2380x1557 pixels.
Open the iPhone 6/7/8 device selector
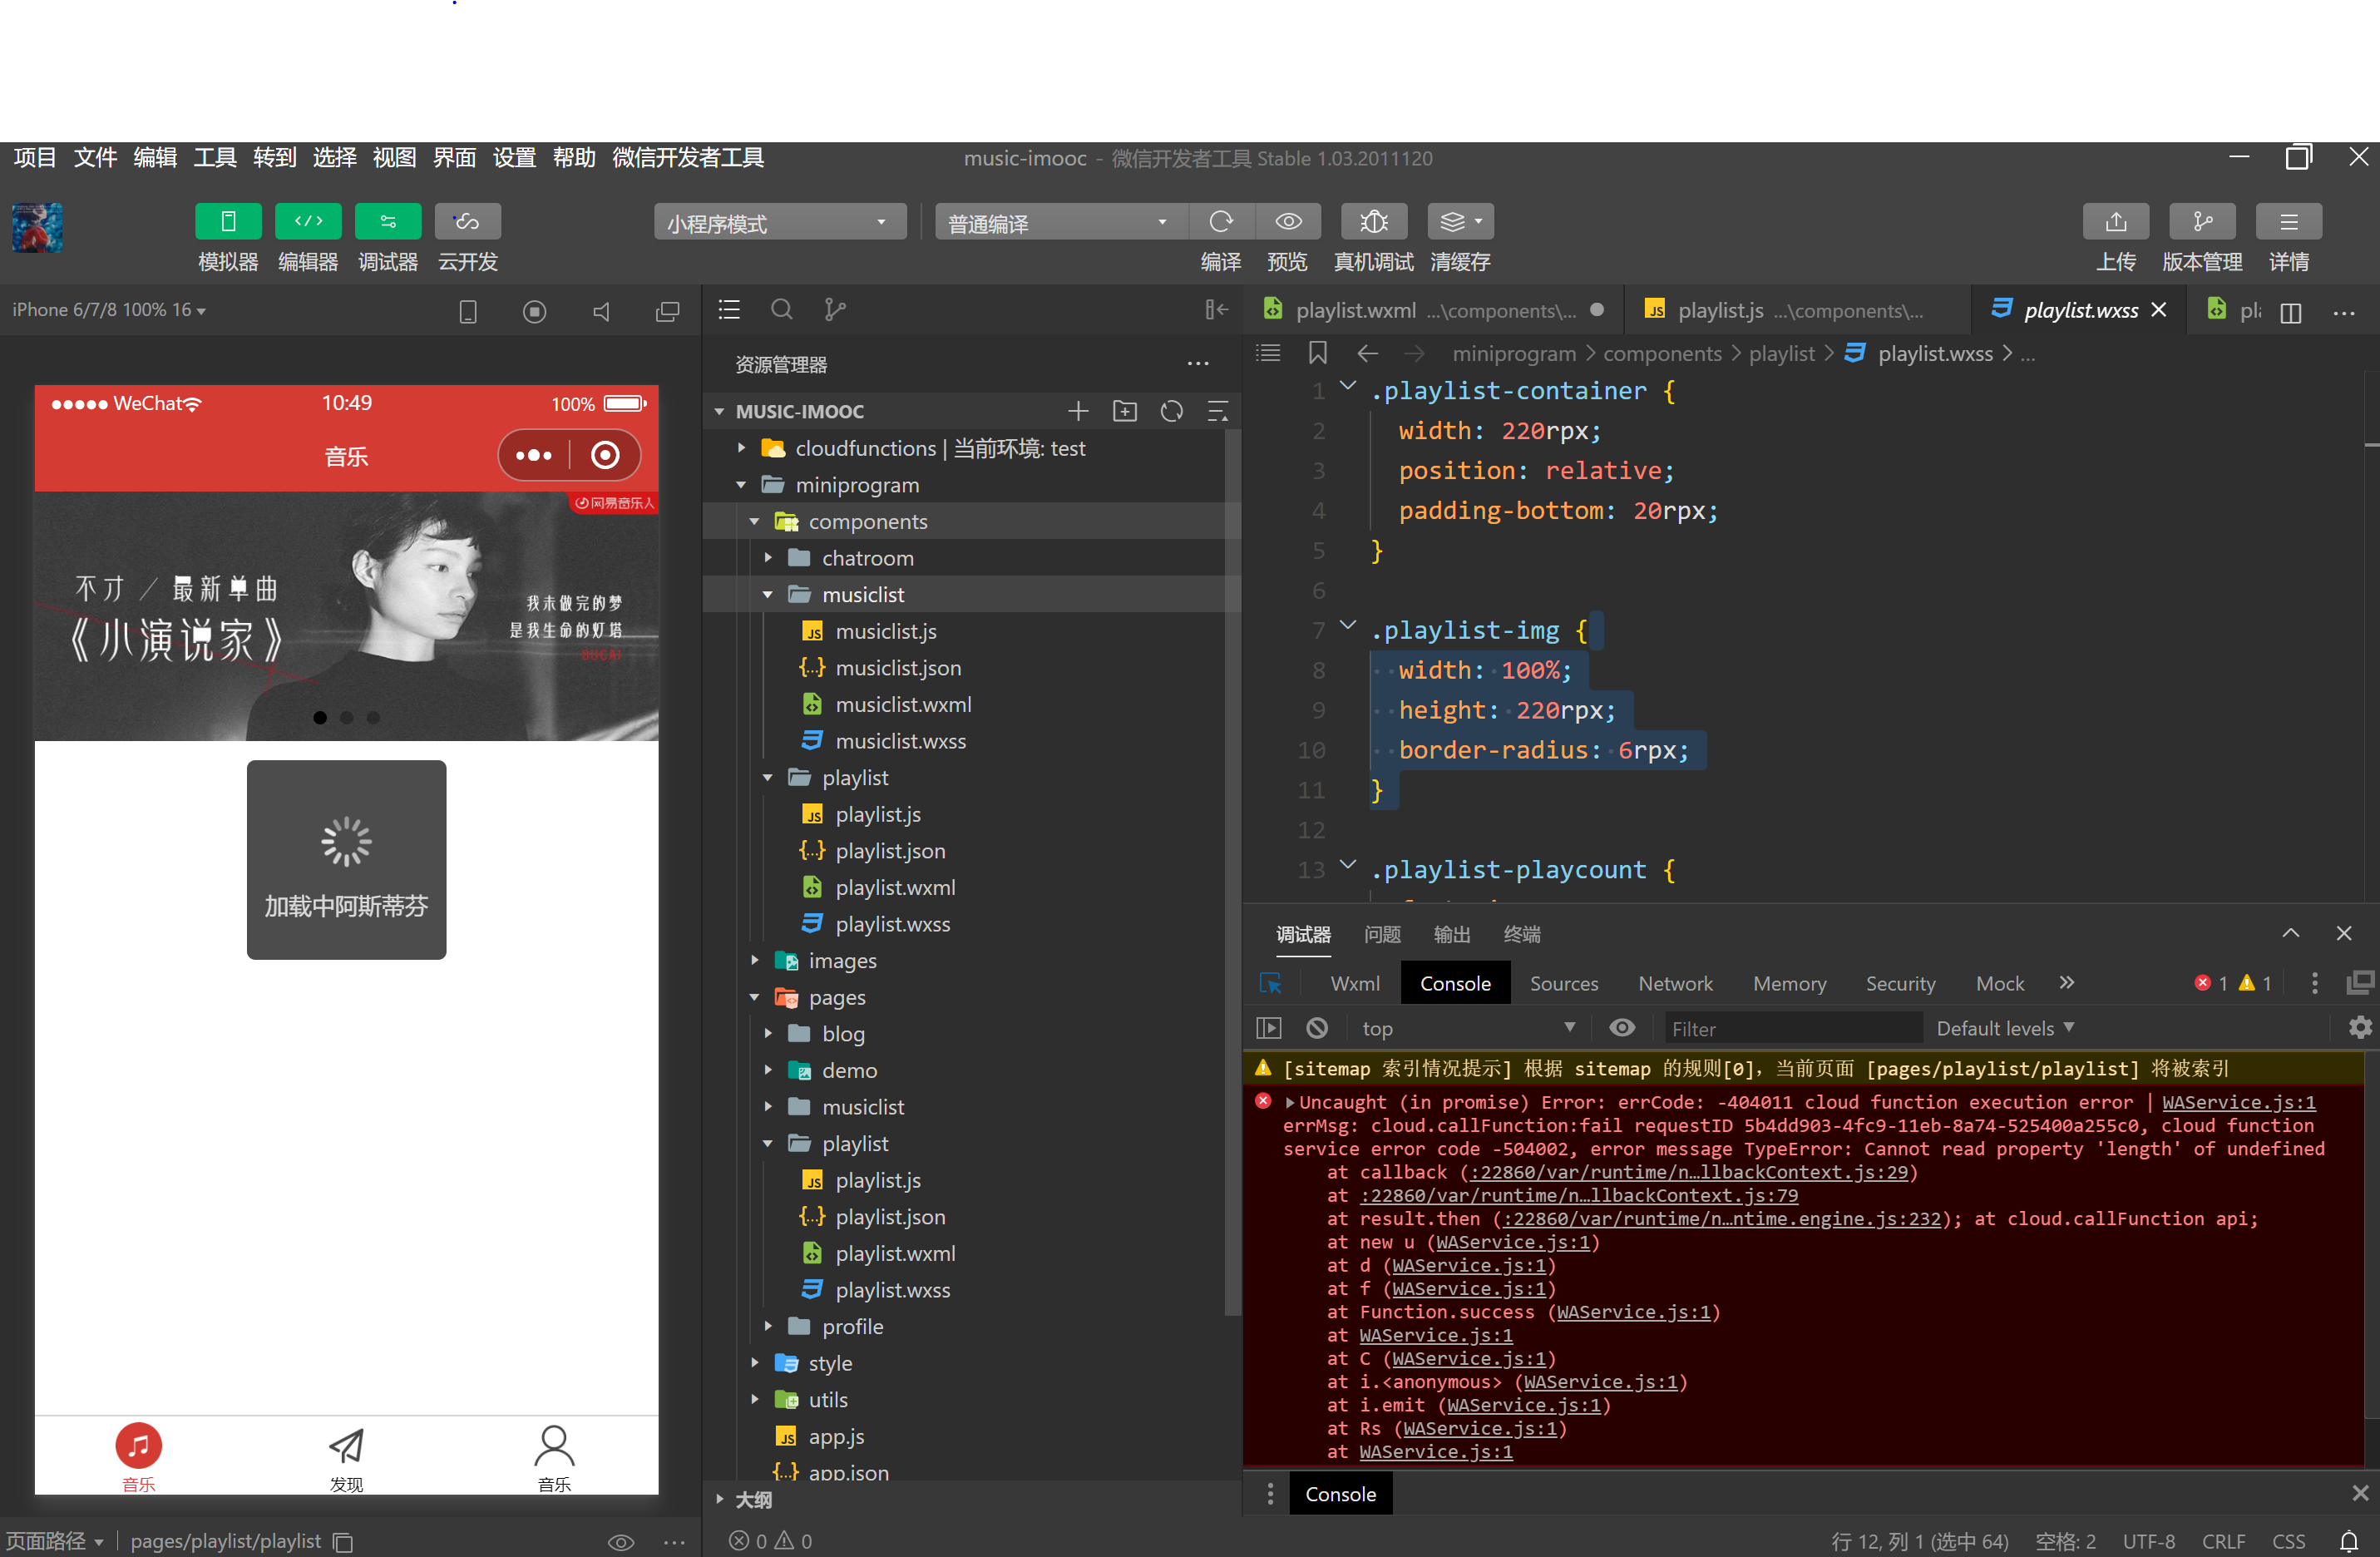pos(109,310)
